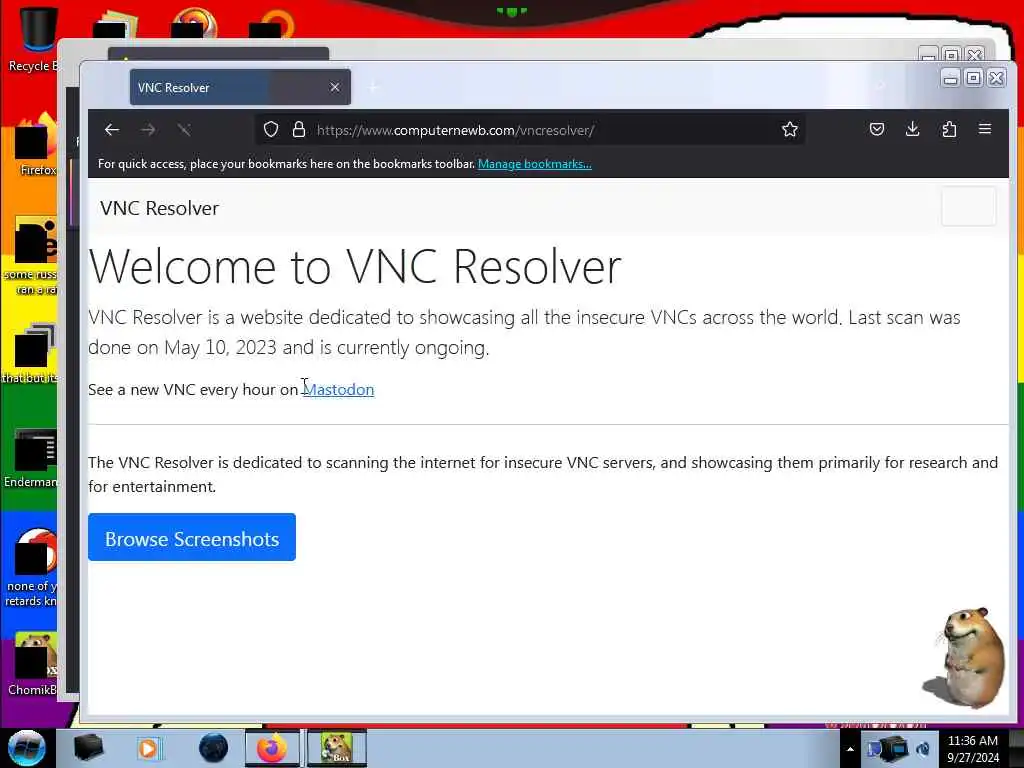The image size is (1024, 768).
Task: Open the Extensions puzzle icon
Action: (x=949, y=129)
